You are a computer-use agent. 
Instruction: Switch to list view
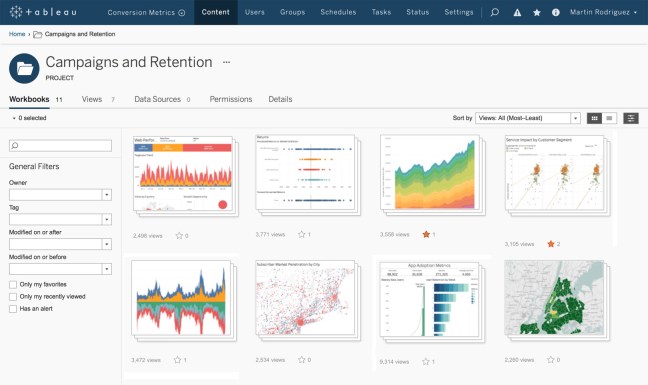609,118
